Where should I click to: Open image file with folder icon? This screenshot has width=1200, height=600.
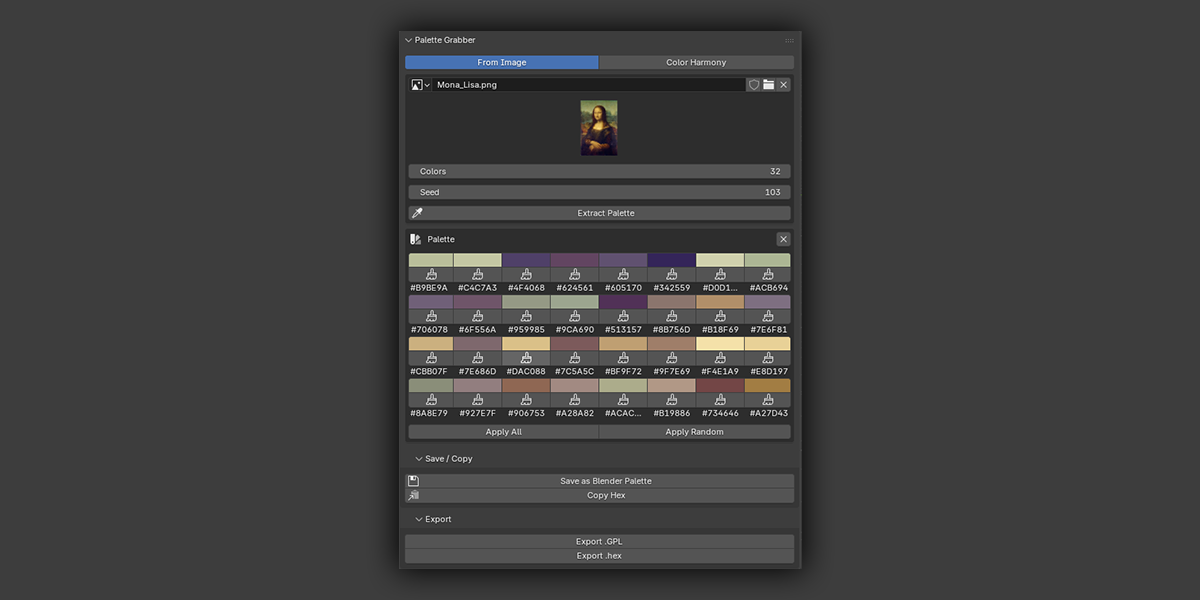point(769,85)
